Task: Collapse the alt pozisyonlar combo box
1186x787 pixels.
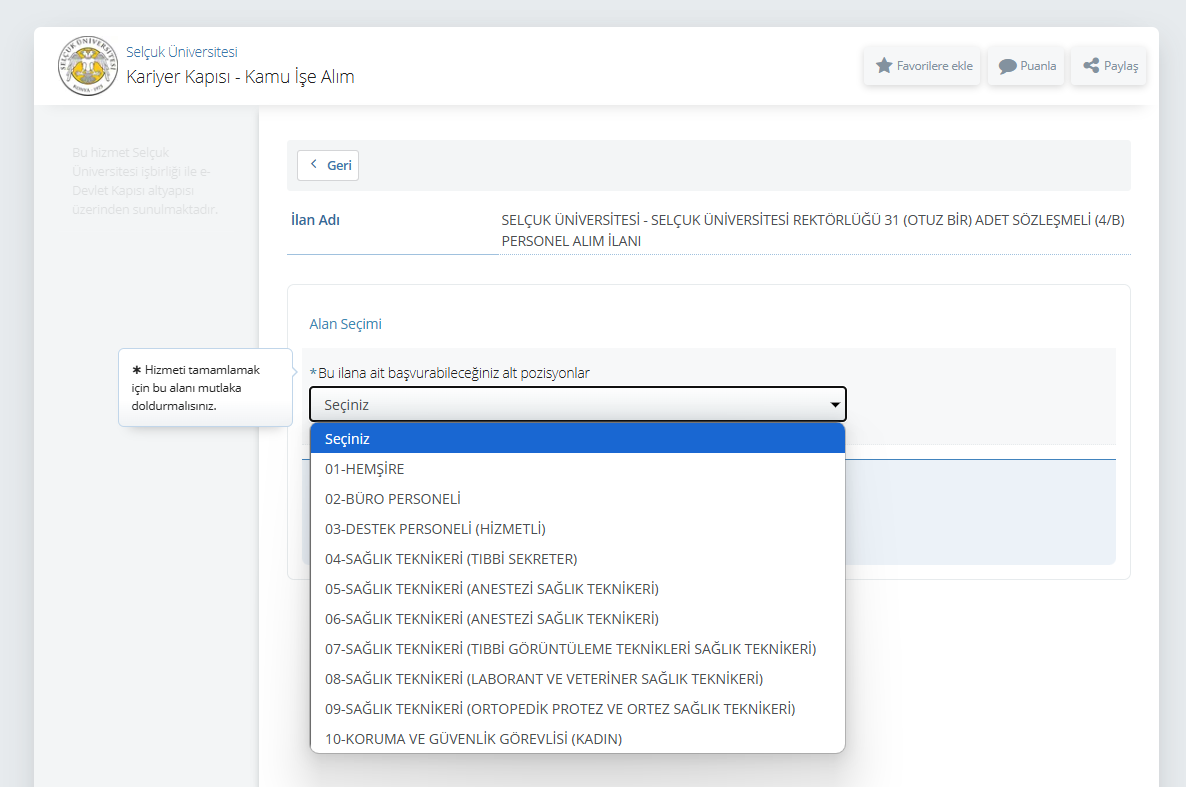Action: 578,404
